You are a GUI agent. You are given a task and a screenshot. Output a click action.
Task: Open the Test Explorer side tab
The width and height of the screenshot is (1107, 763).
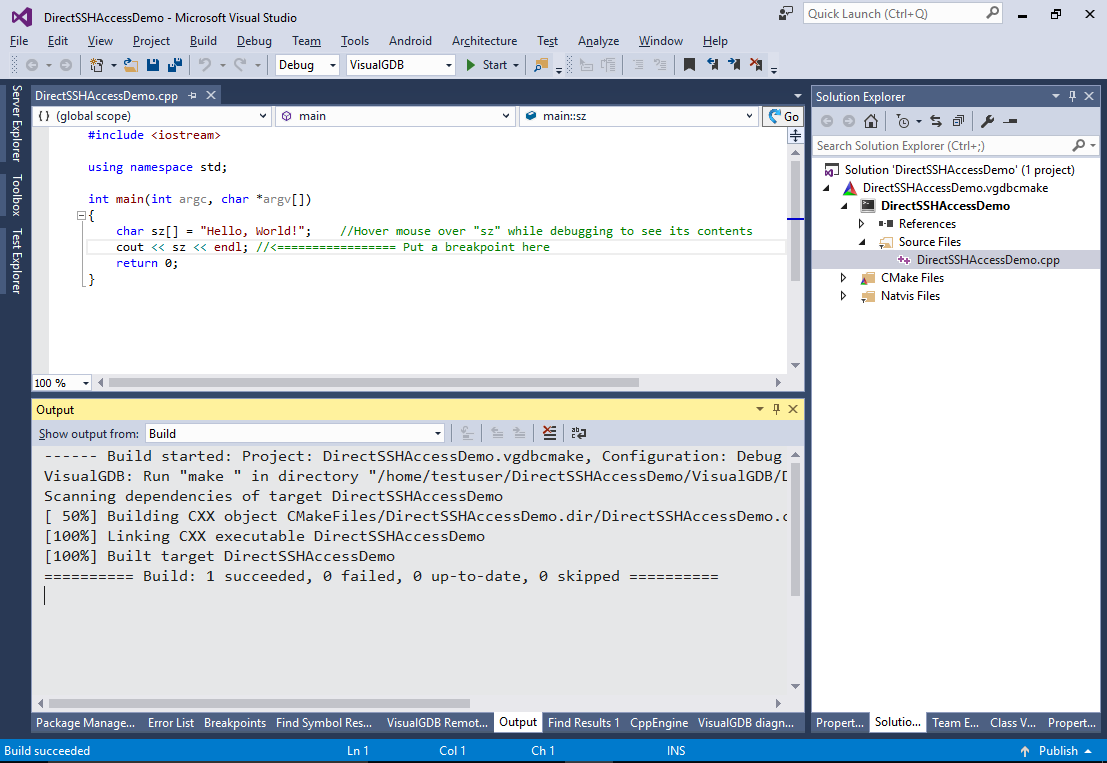tap(16, 261)
